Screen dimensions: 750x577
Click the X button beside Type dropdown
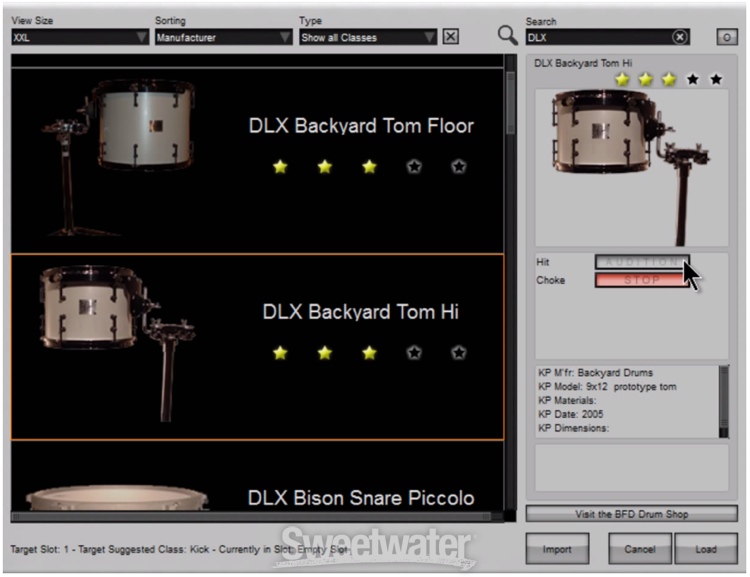(x=451, y=37)
